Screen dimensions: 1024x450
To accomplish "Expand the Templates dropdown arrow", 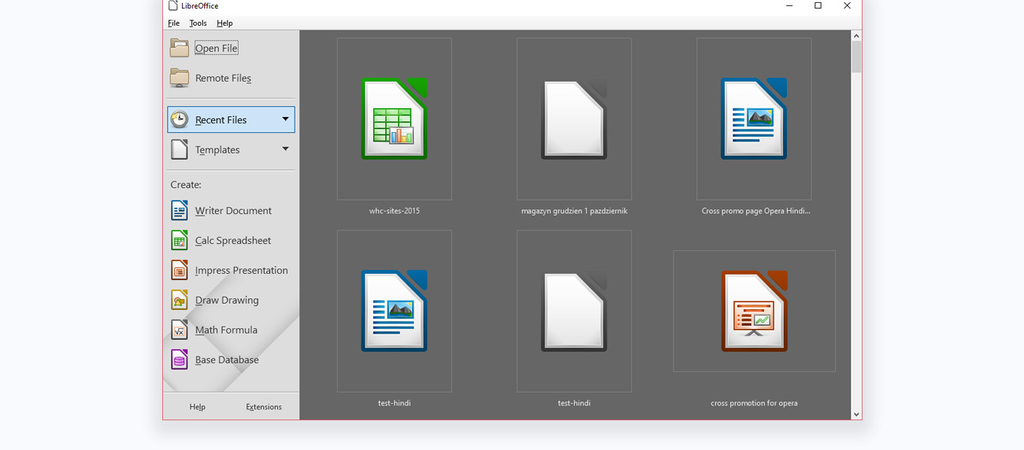I will pos(285,149).
